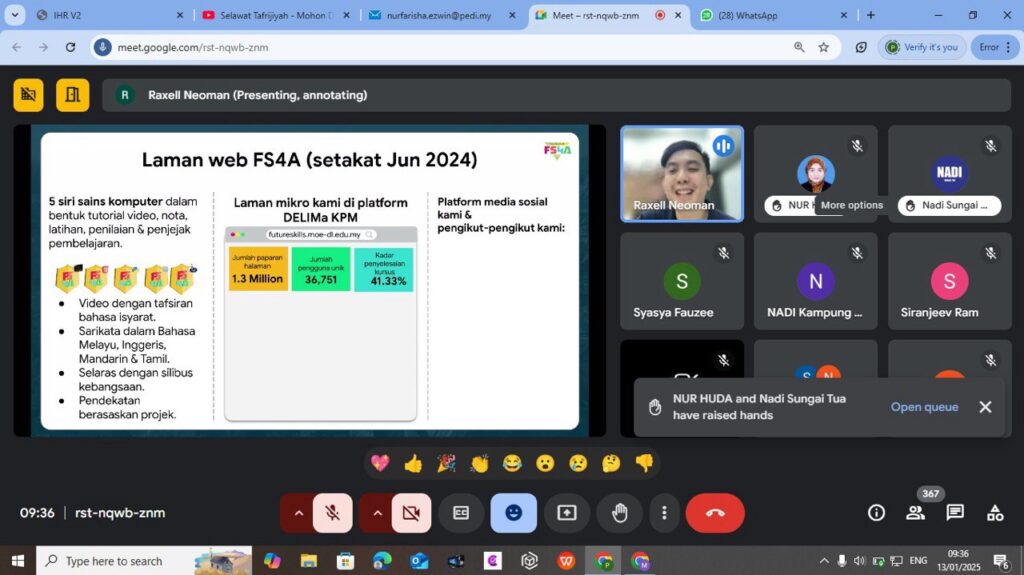Click the present screen button

(x=567, y=513)
